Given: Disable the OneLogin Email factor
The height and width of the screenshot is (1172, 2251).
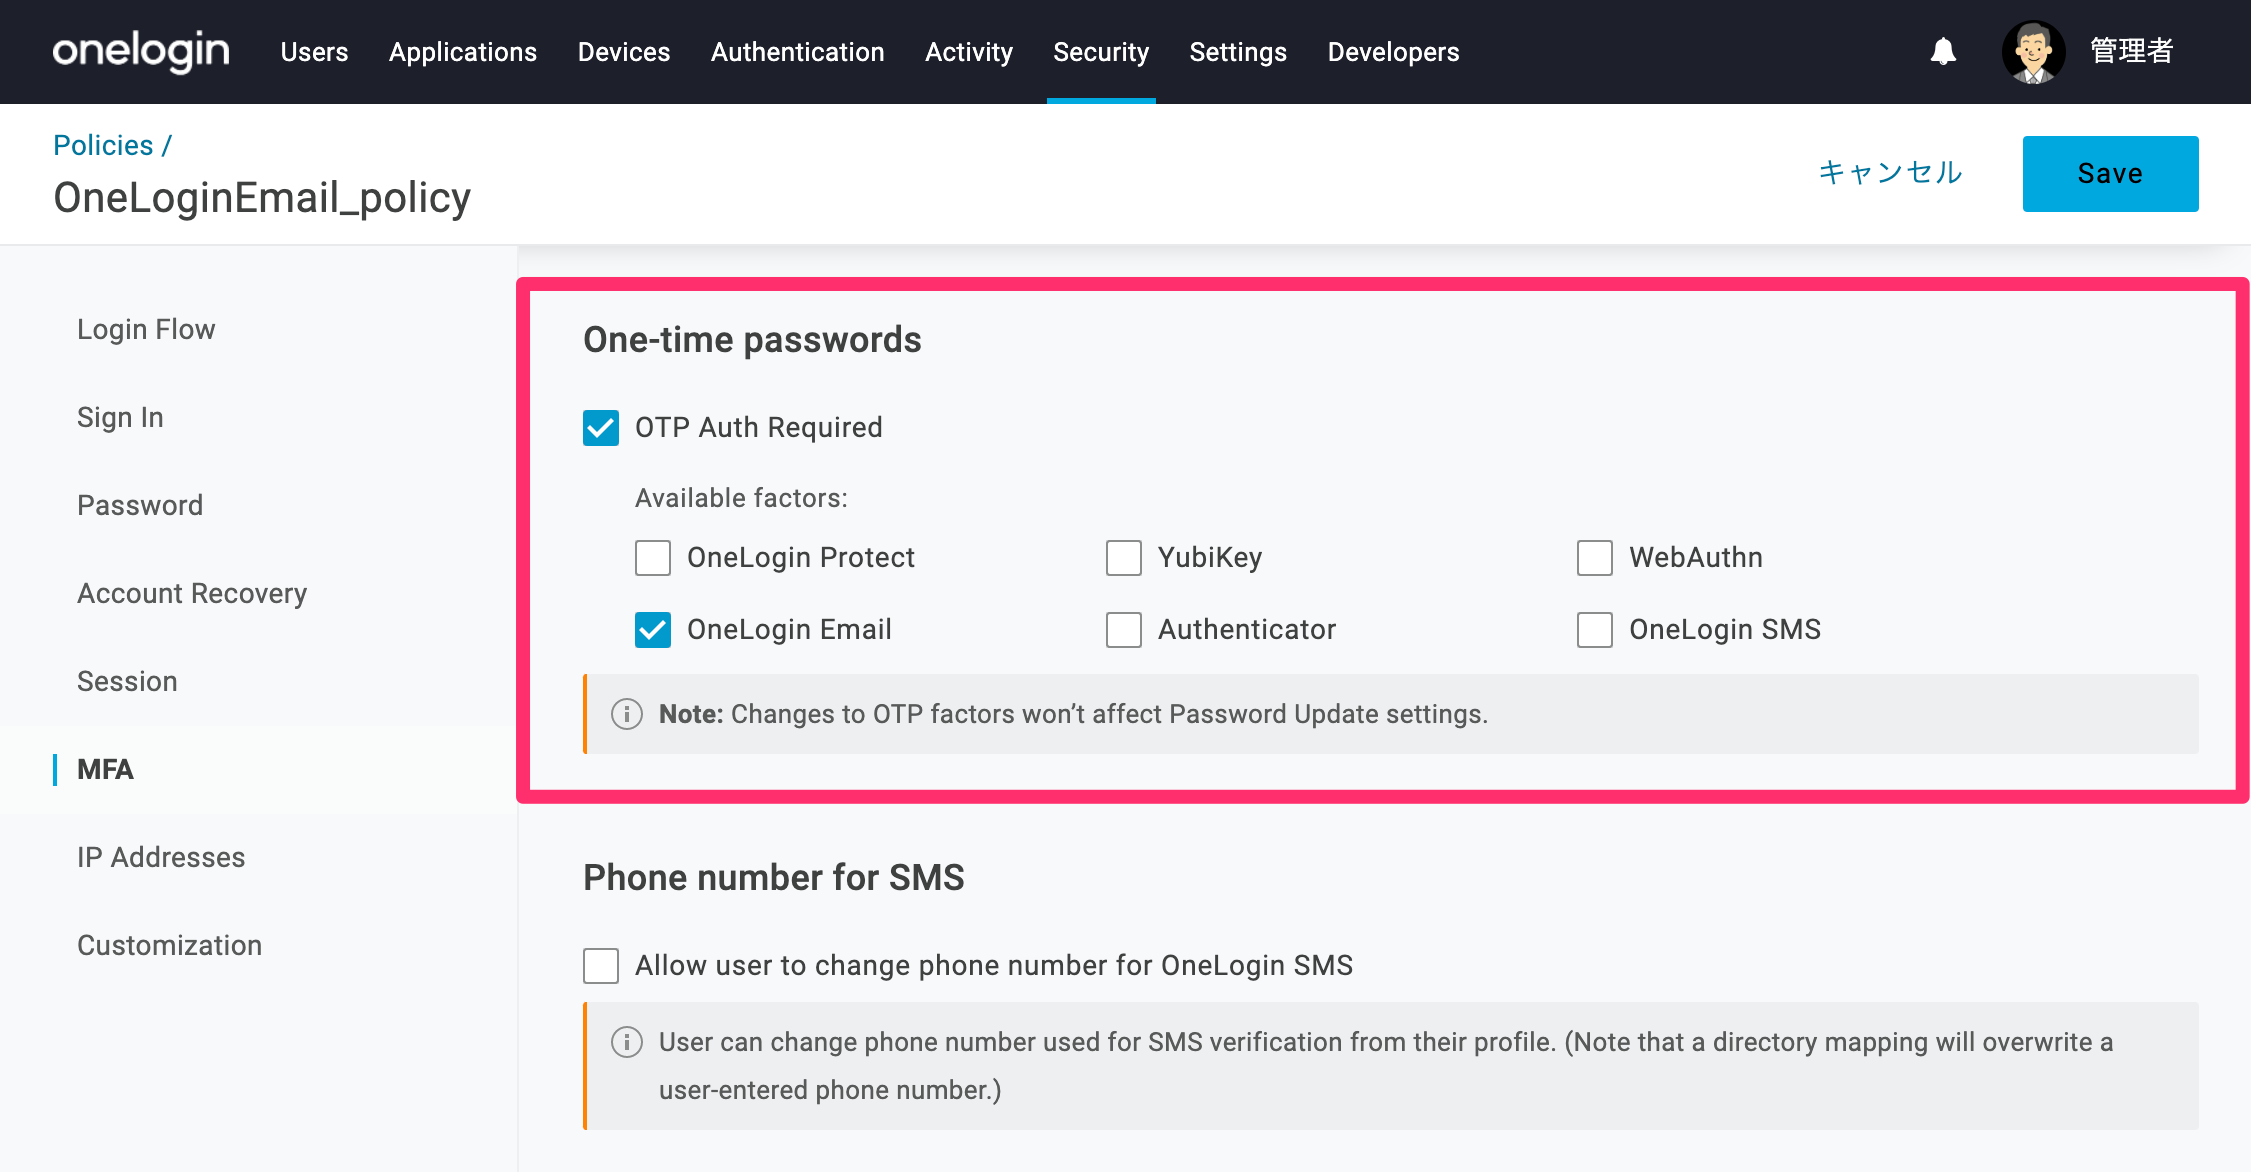Looking at the screenshot, I should (653, 630).
